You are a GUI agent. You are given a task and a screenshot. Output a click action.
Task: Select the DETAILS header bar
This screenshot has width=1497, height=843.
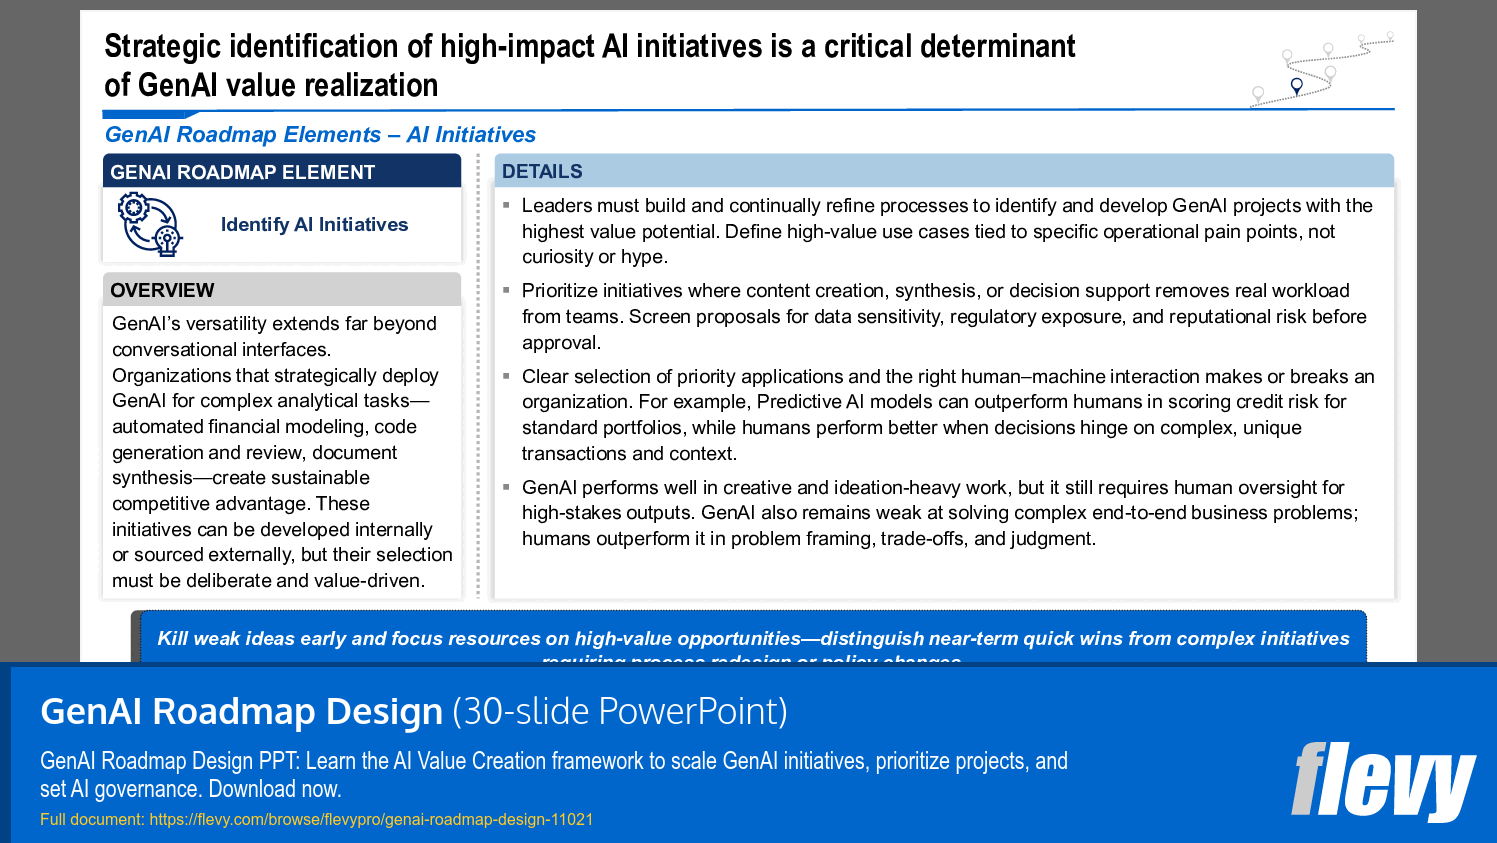945,170
